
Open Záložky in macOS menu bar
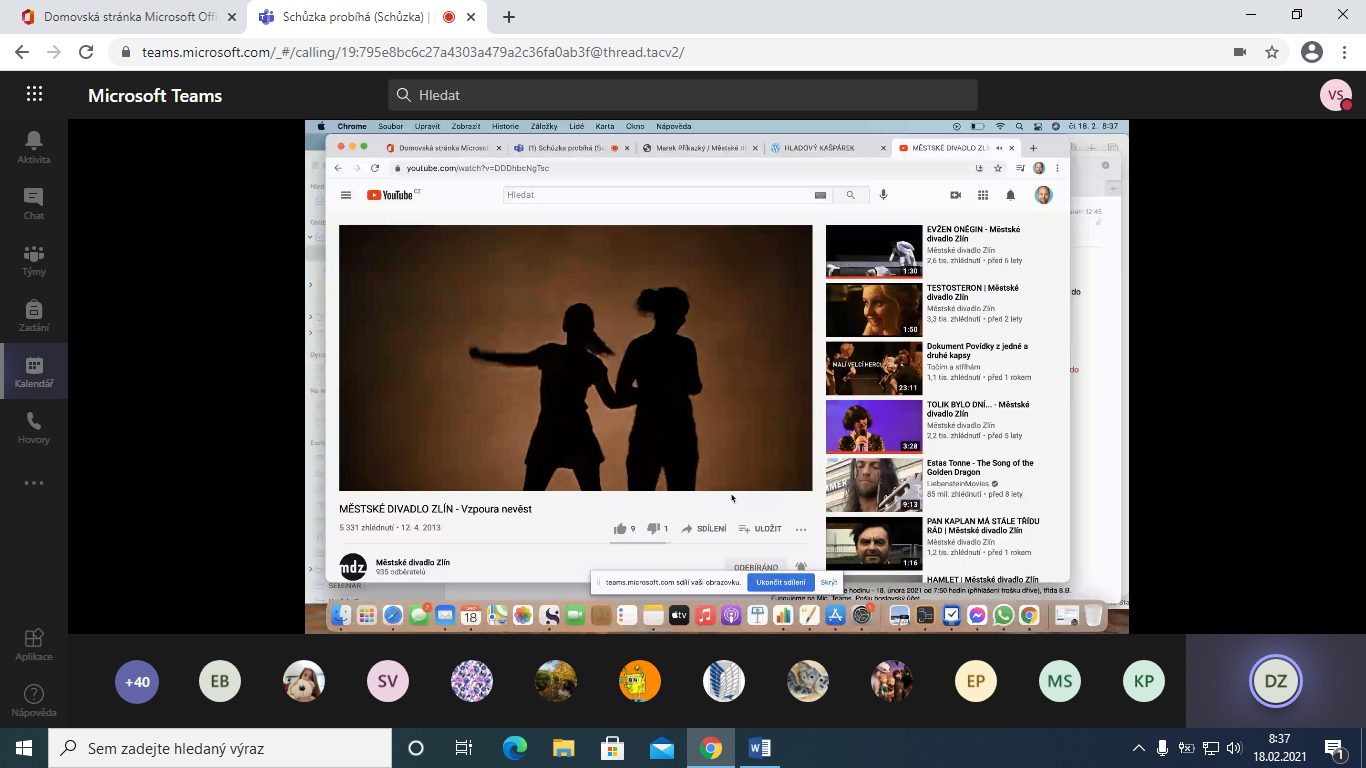[x=544, y=126]
